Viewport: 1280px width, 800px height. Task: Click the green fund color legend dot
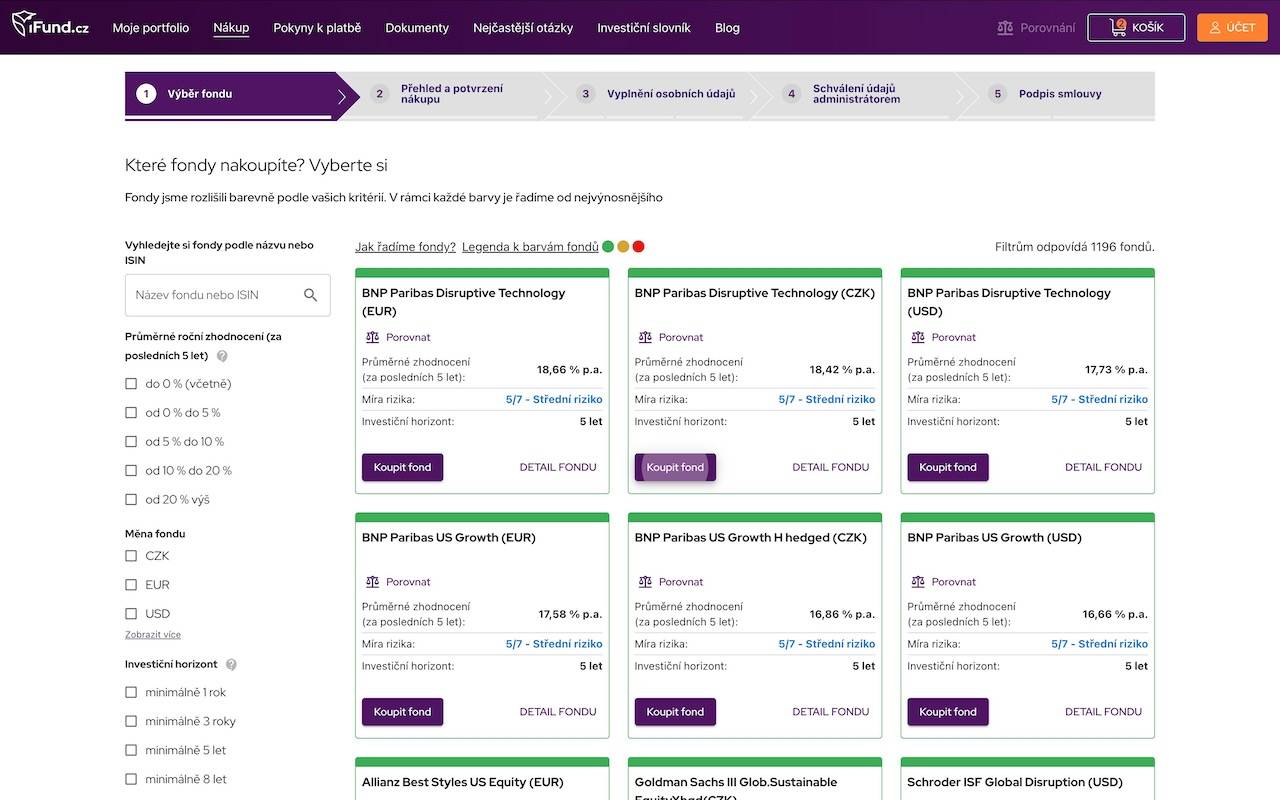click(x=608, y=247)
